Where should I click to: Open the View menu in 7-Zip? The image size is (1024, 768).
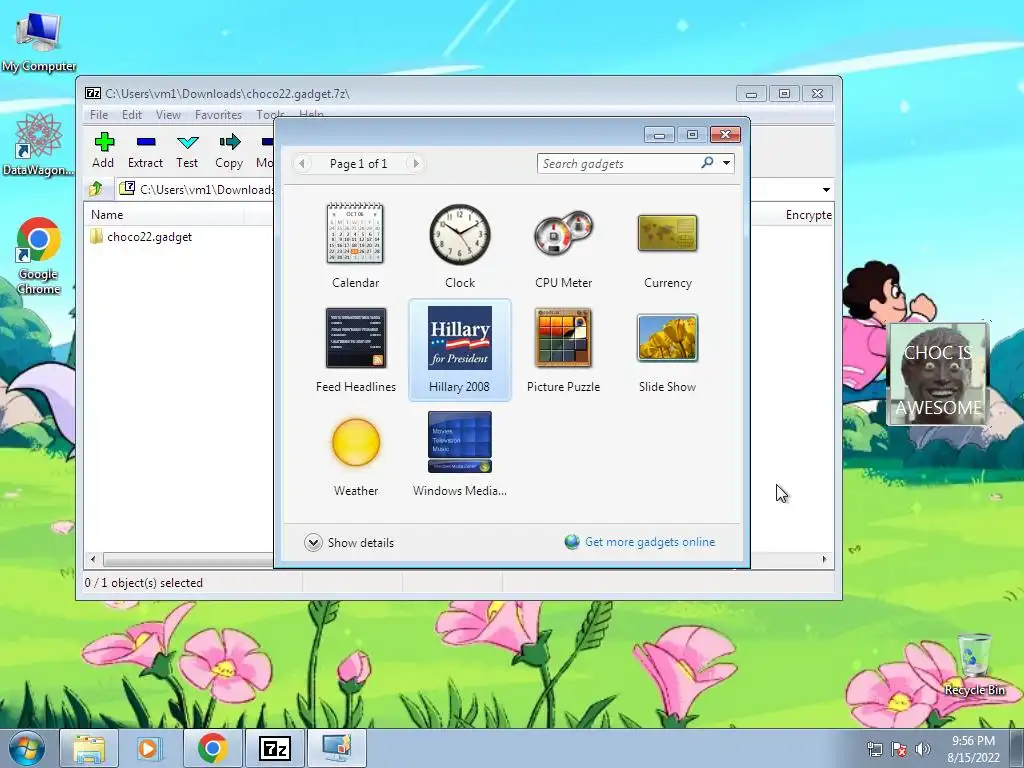(x=168, y=115)
